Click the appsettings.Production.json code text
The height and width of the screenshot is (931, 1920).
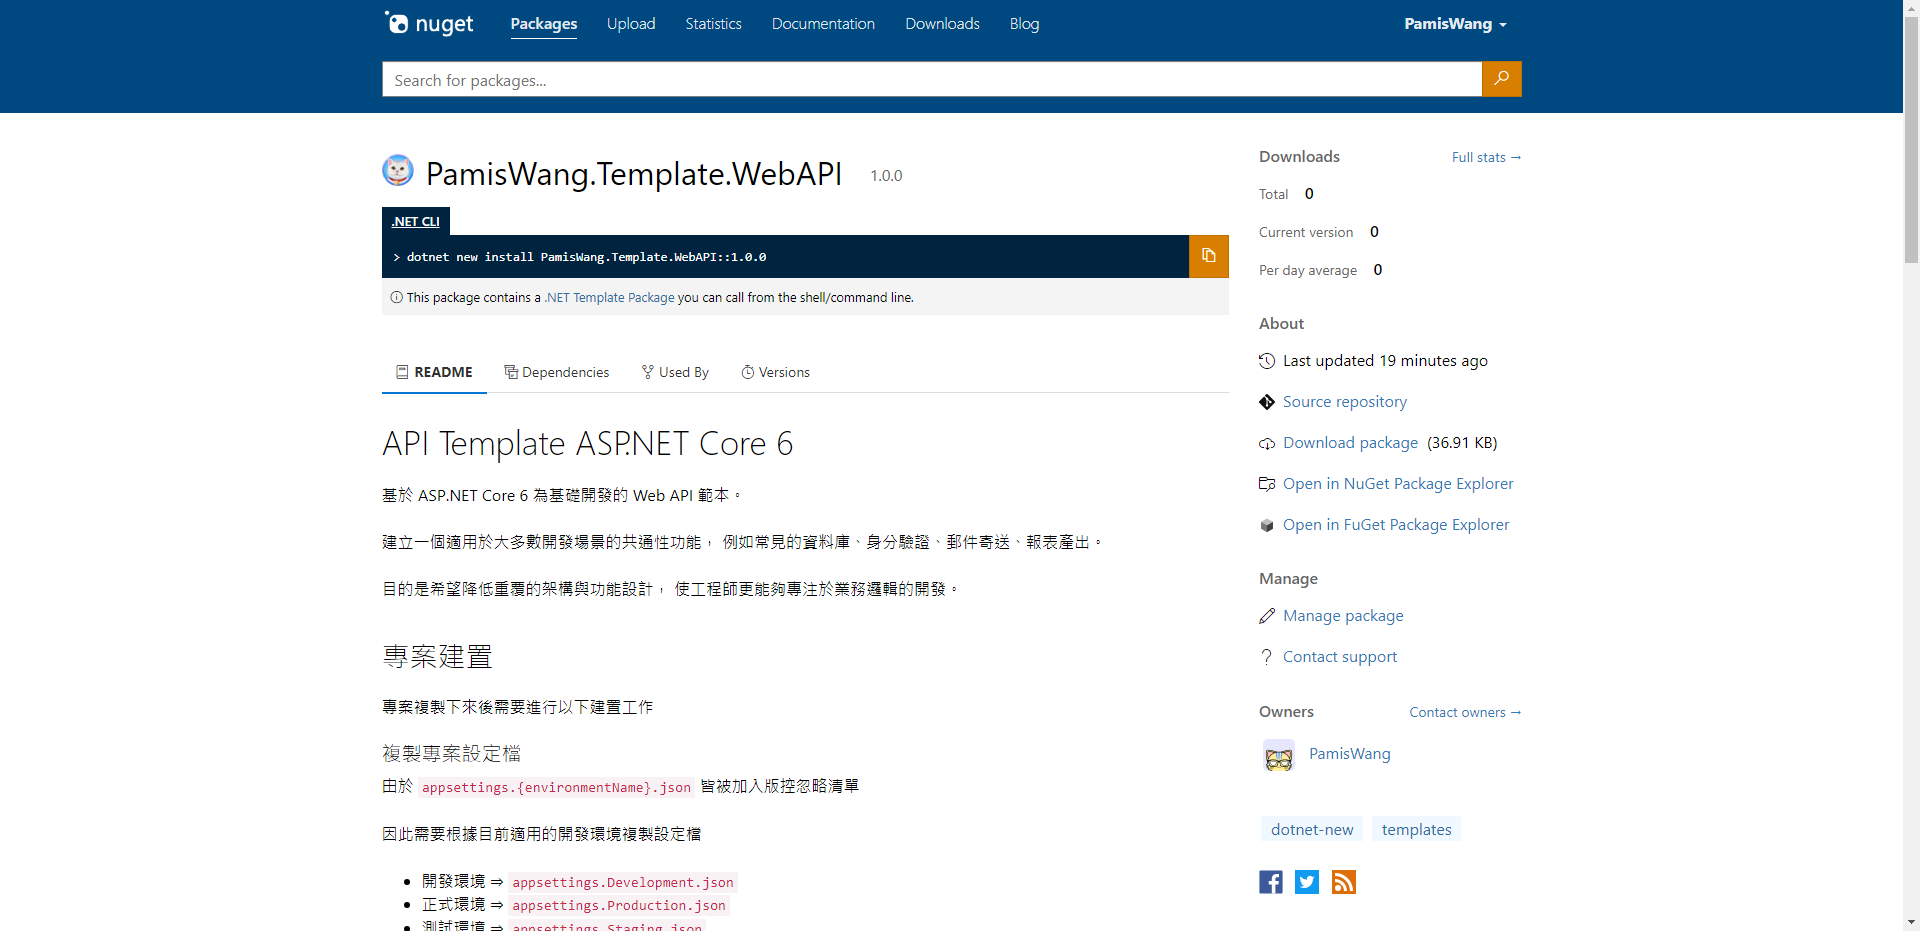point(619,905)
